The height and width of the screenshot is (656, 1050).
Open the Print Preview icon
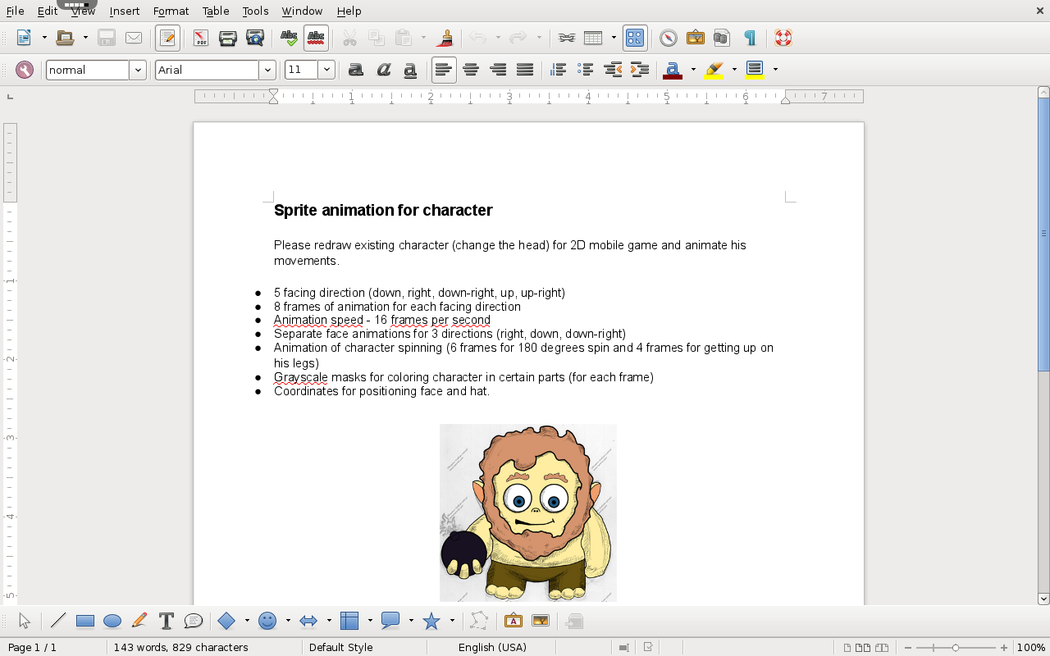pos(255,38)
